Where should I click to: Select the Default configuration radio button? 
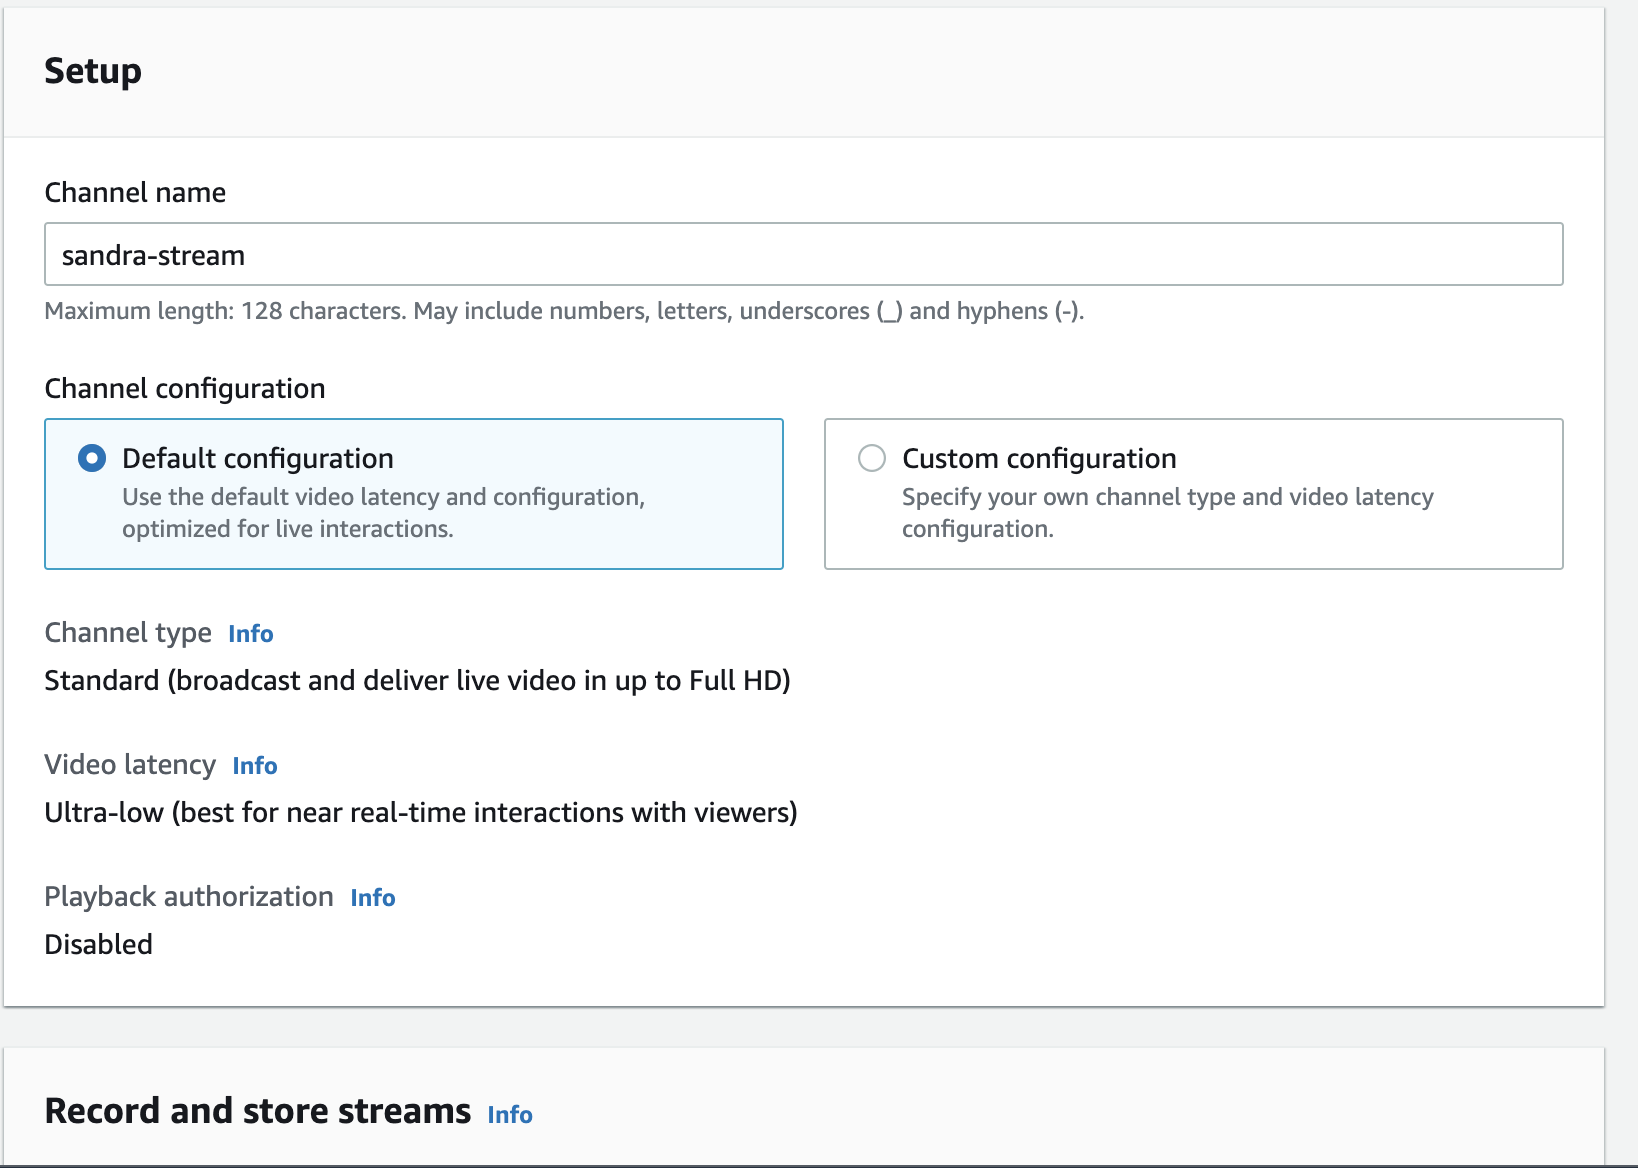click(x=92, y=459)
